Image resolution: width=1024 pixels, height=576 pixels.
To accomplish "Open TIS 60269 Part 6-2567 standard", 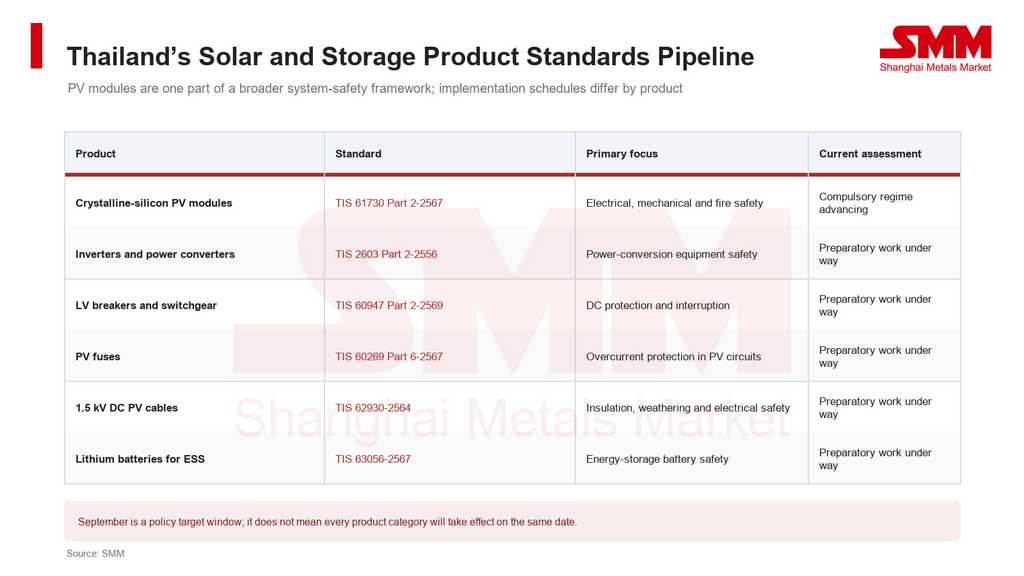I will (389, 357).
